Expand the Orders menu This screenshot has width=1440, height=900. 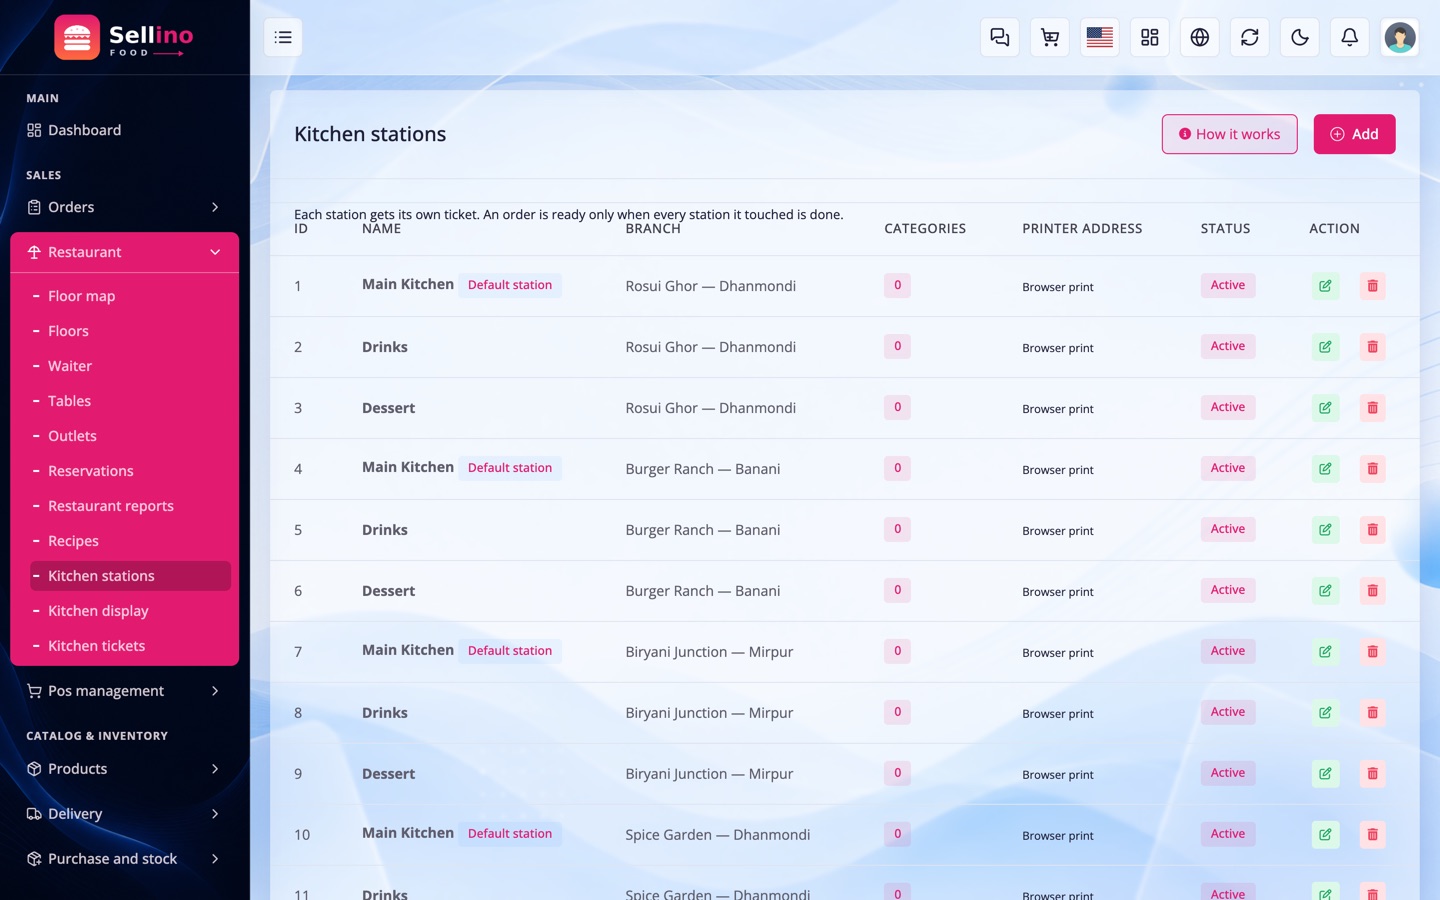click(x=124, y=207)
